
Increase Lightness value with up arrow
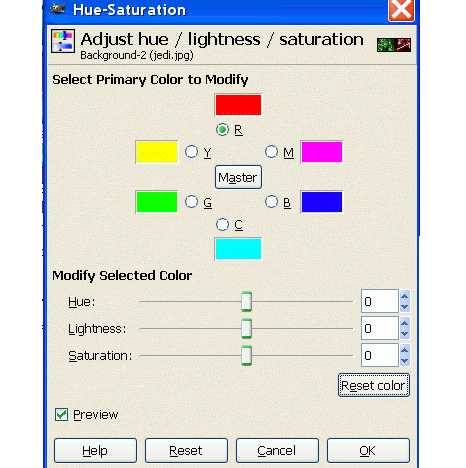[x=405, y=323]
